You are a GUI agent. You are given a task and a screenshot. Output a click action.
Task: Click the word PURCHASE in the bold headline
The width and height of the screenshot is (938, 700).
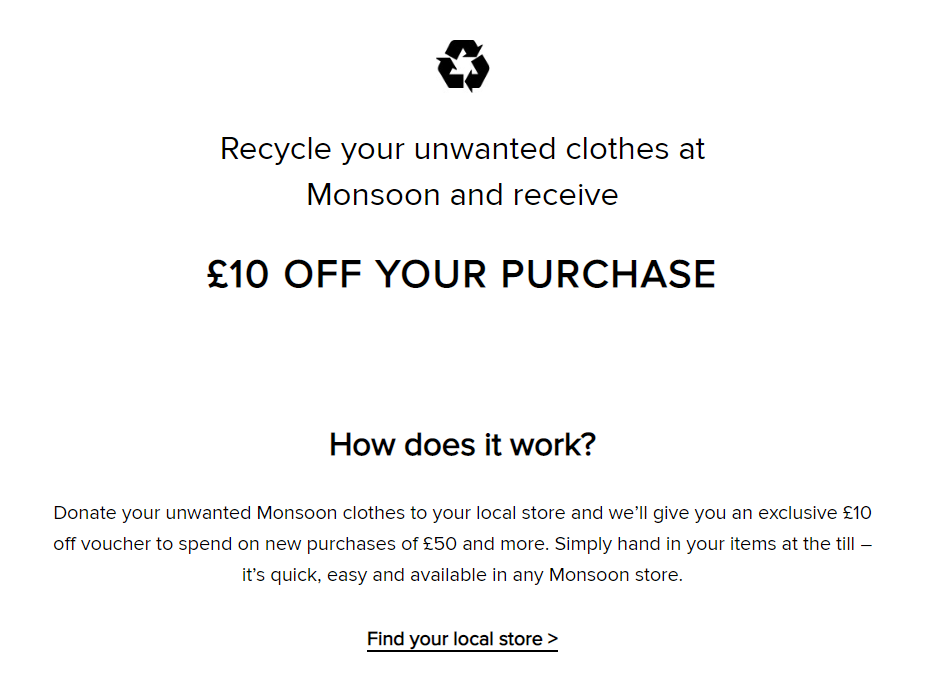point(608,274)
